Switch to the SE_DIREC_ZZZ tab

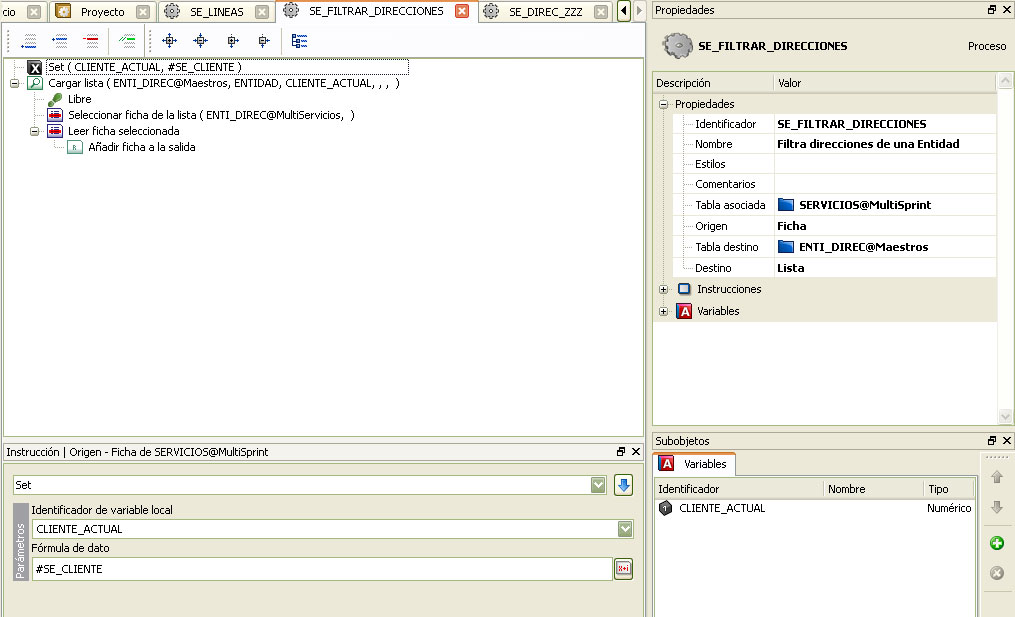tap(545, 12)
